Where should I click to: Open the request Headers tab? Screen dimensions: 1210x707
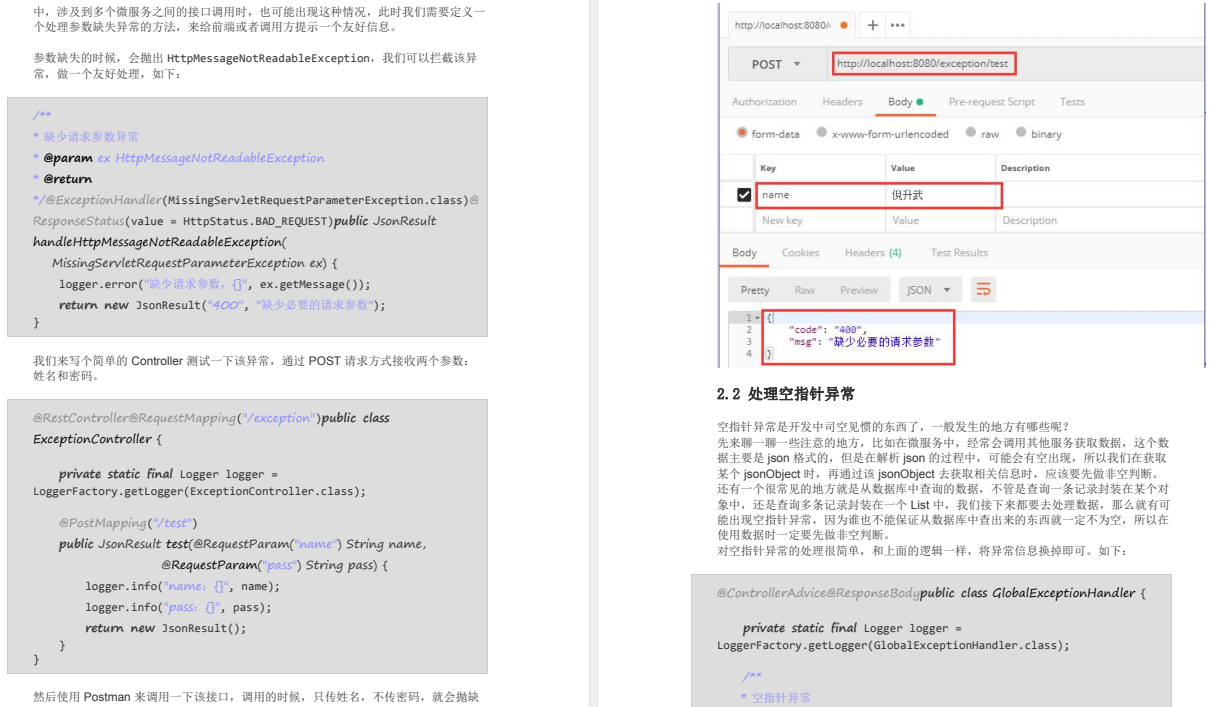click(842, 102)
